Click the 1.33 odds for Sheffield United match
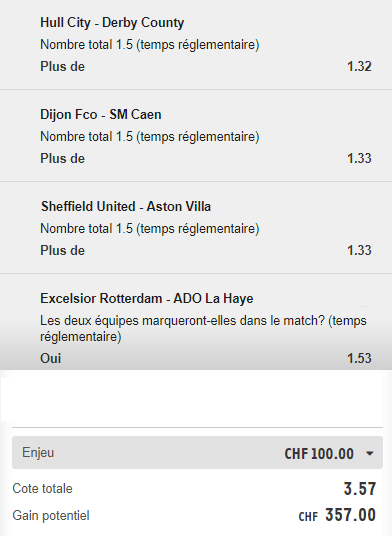This screenshot has height=536, width=392. tap(359, 250)
